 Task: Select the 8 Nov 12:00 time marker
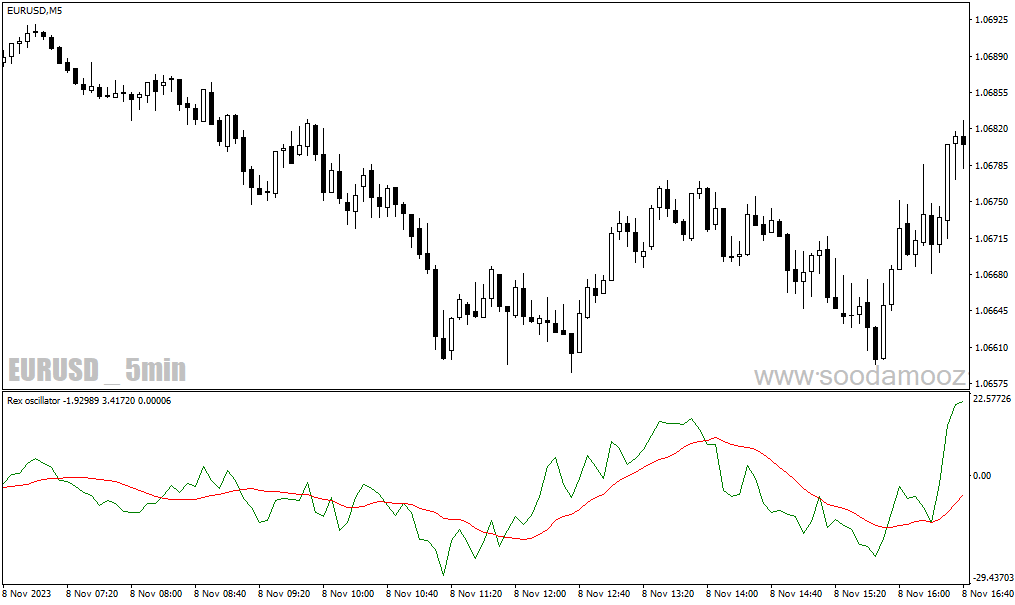click(541, 593)
